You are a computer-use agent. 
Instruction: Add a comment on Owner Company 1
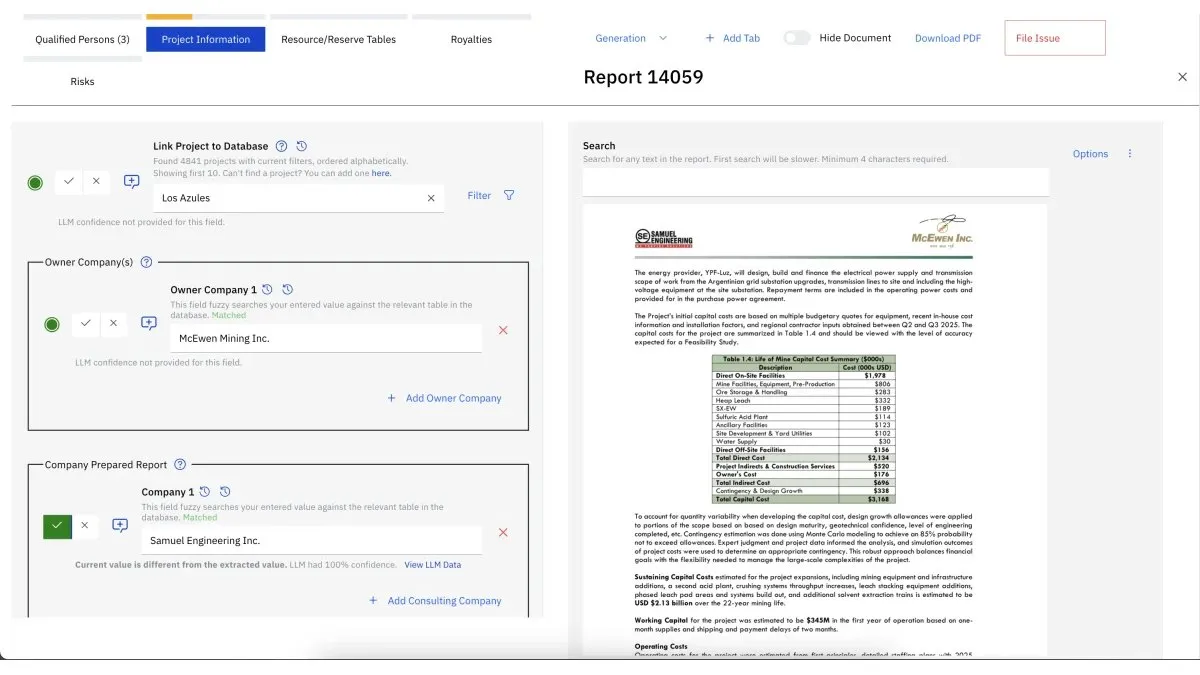[x=148, y=324]
